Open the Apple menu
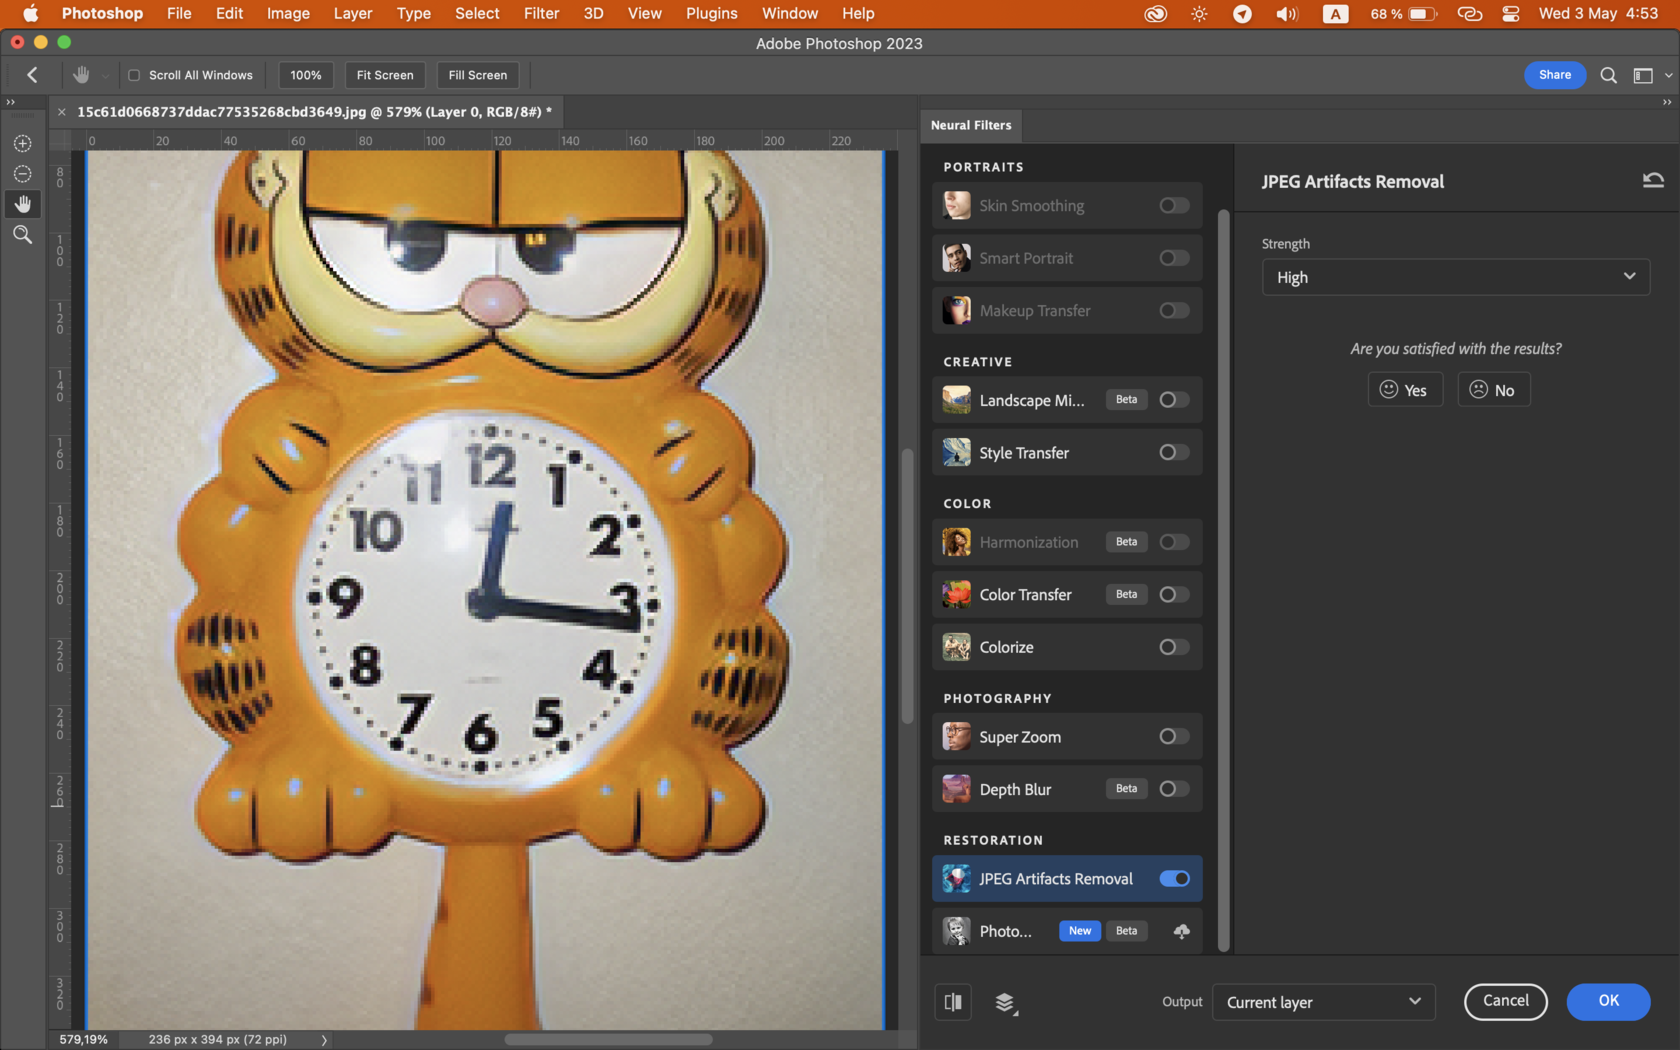 [x=30, y=13]
